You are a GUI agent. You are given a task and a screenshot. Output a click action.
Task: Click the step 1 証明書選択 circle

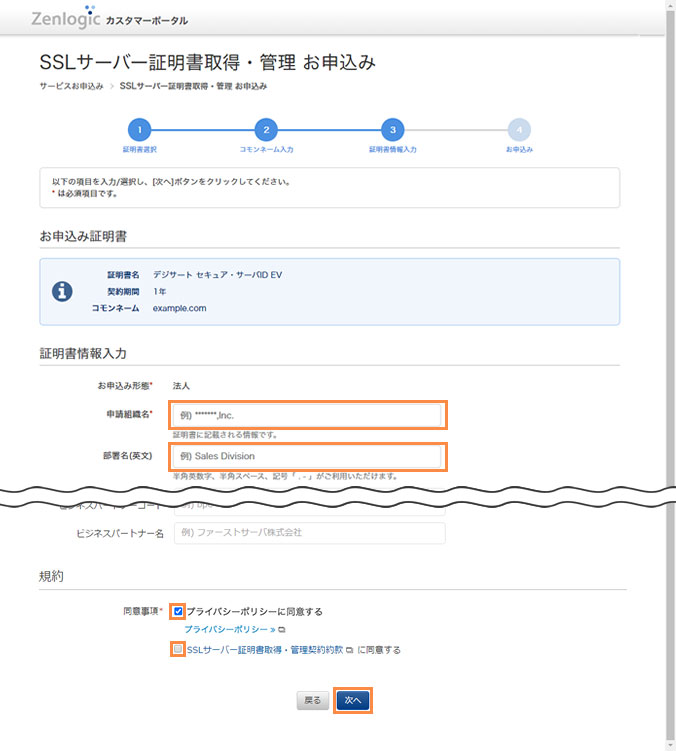[140, 129]
